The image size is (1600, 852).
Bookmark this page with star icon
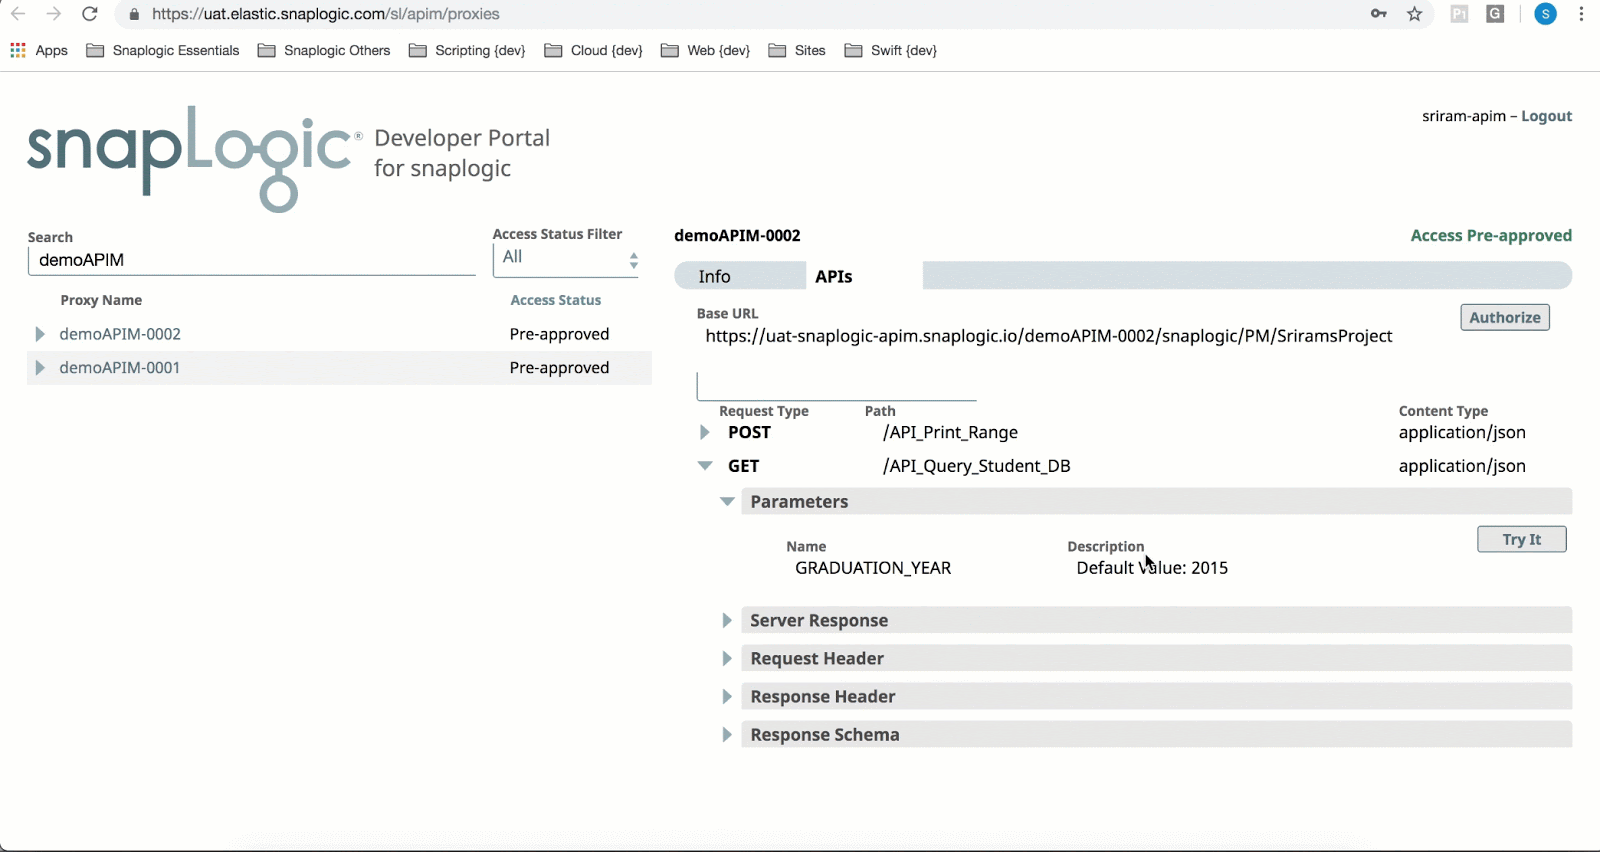(1415, 14)
